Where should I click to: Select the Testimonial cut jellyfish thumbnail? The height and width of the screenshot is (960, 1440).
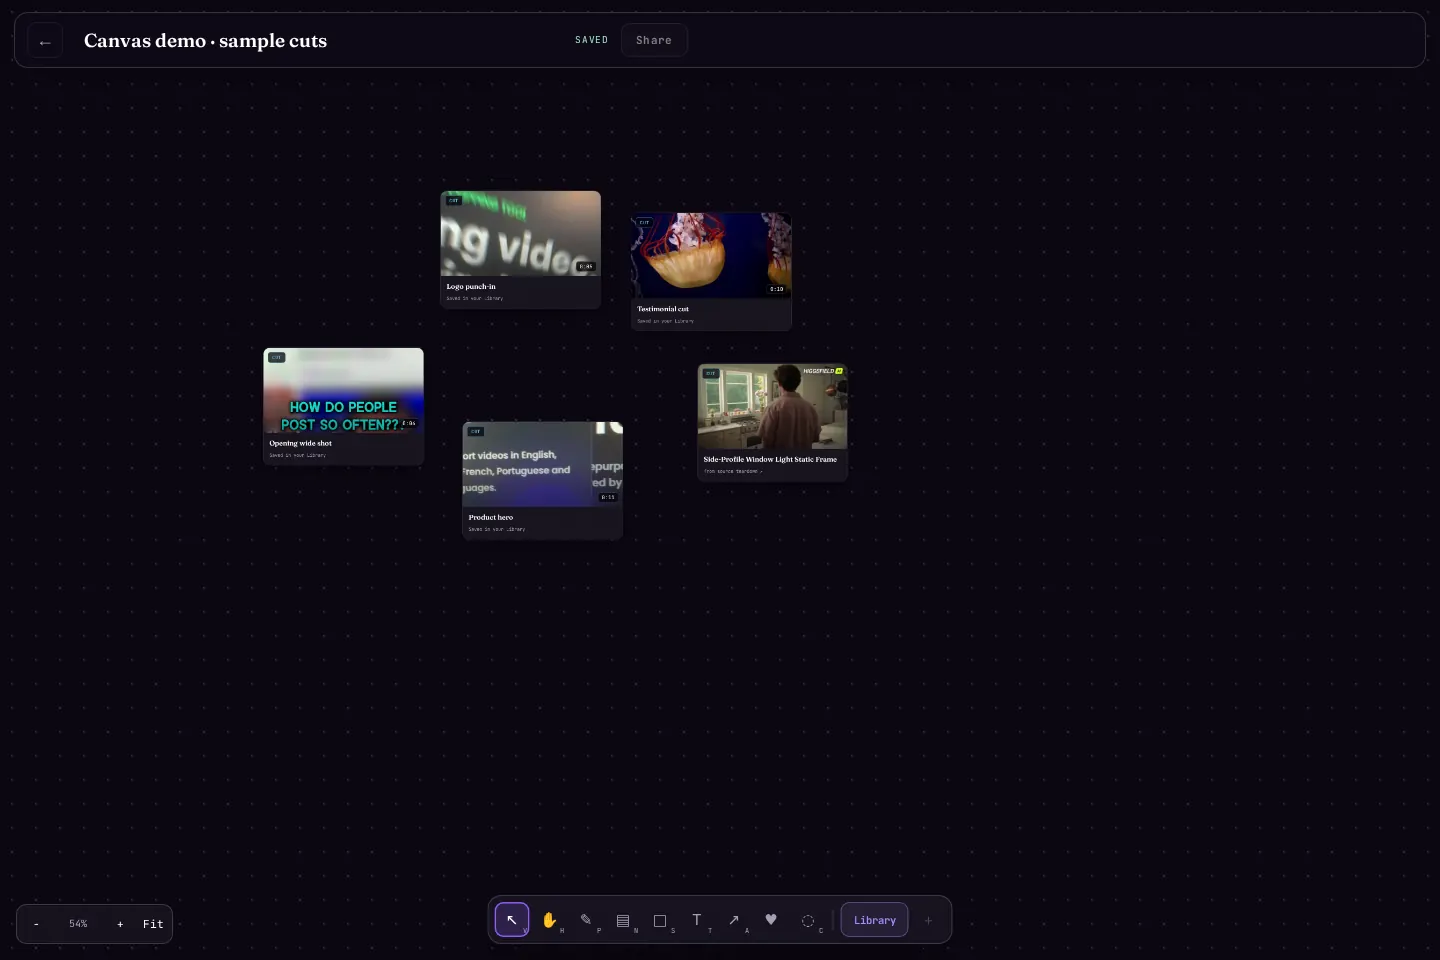tap(711, 256)
